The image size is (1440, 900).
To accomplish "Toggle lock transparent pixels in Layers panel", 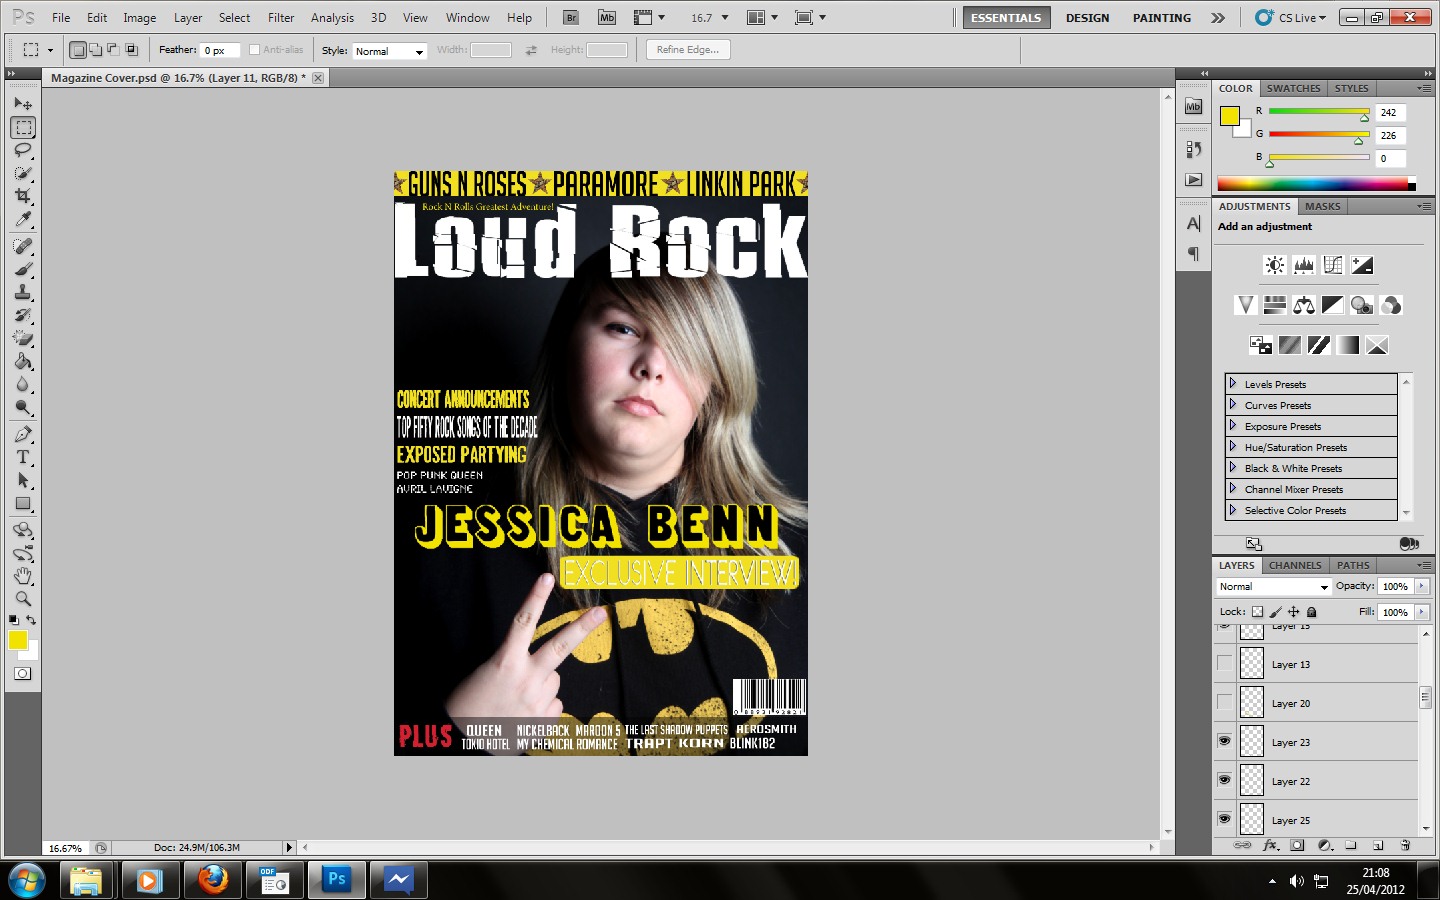I will [x=1258, y=612].
